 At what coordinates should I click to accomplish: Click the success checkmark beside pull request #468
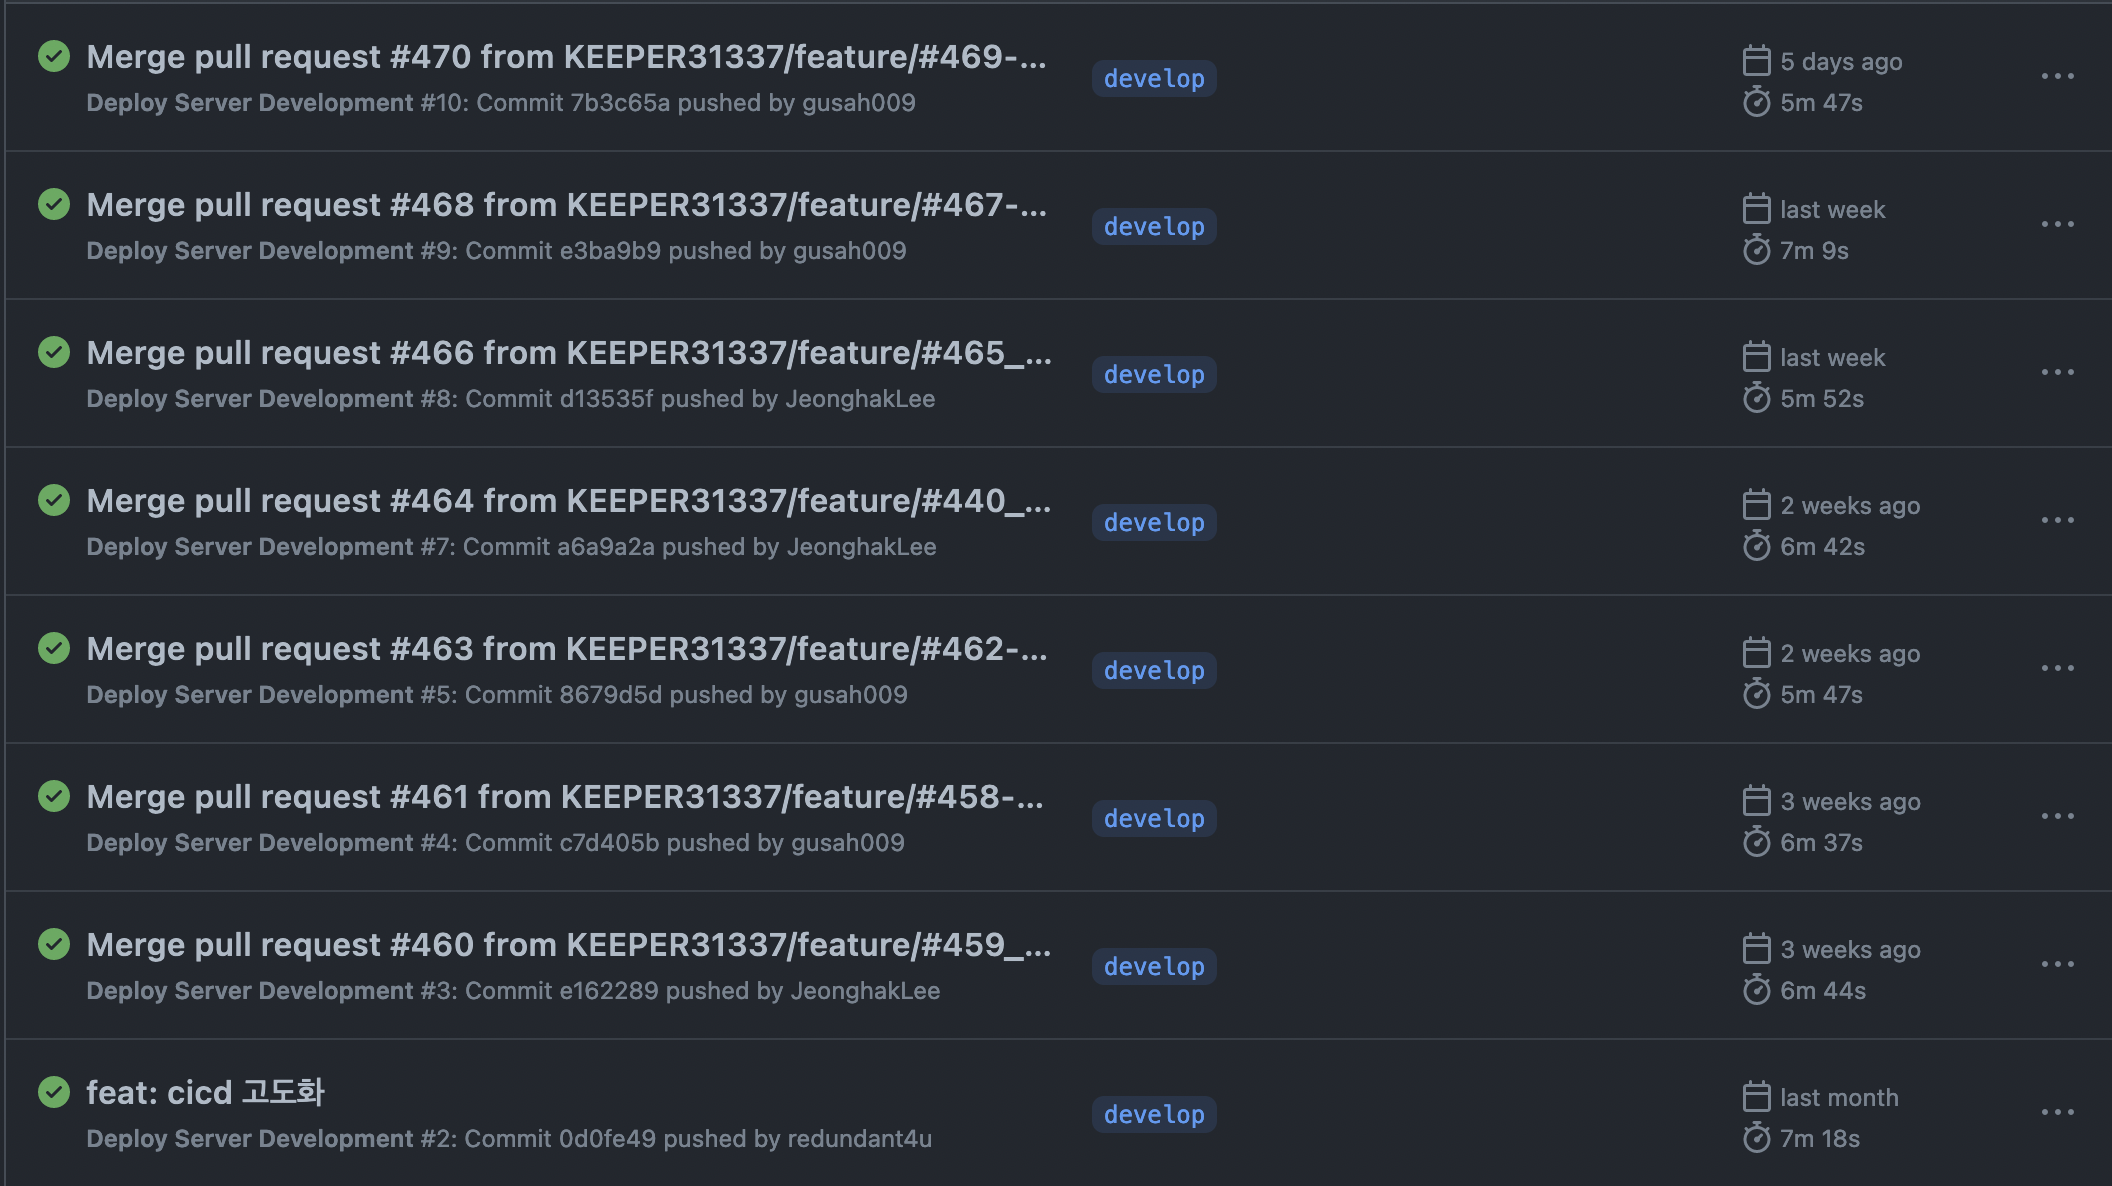click(x=54, y=204)
